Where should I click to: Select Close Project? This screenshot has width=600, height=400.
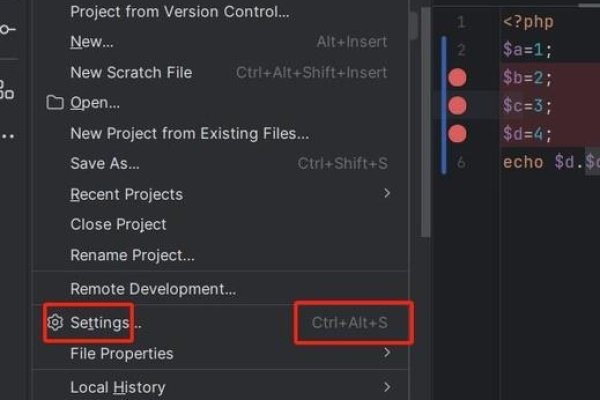pos(118,224)
